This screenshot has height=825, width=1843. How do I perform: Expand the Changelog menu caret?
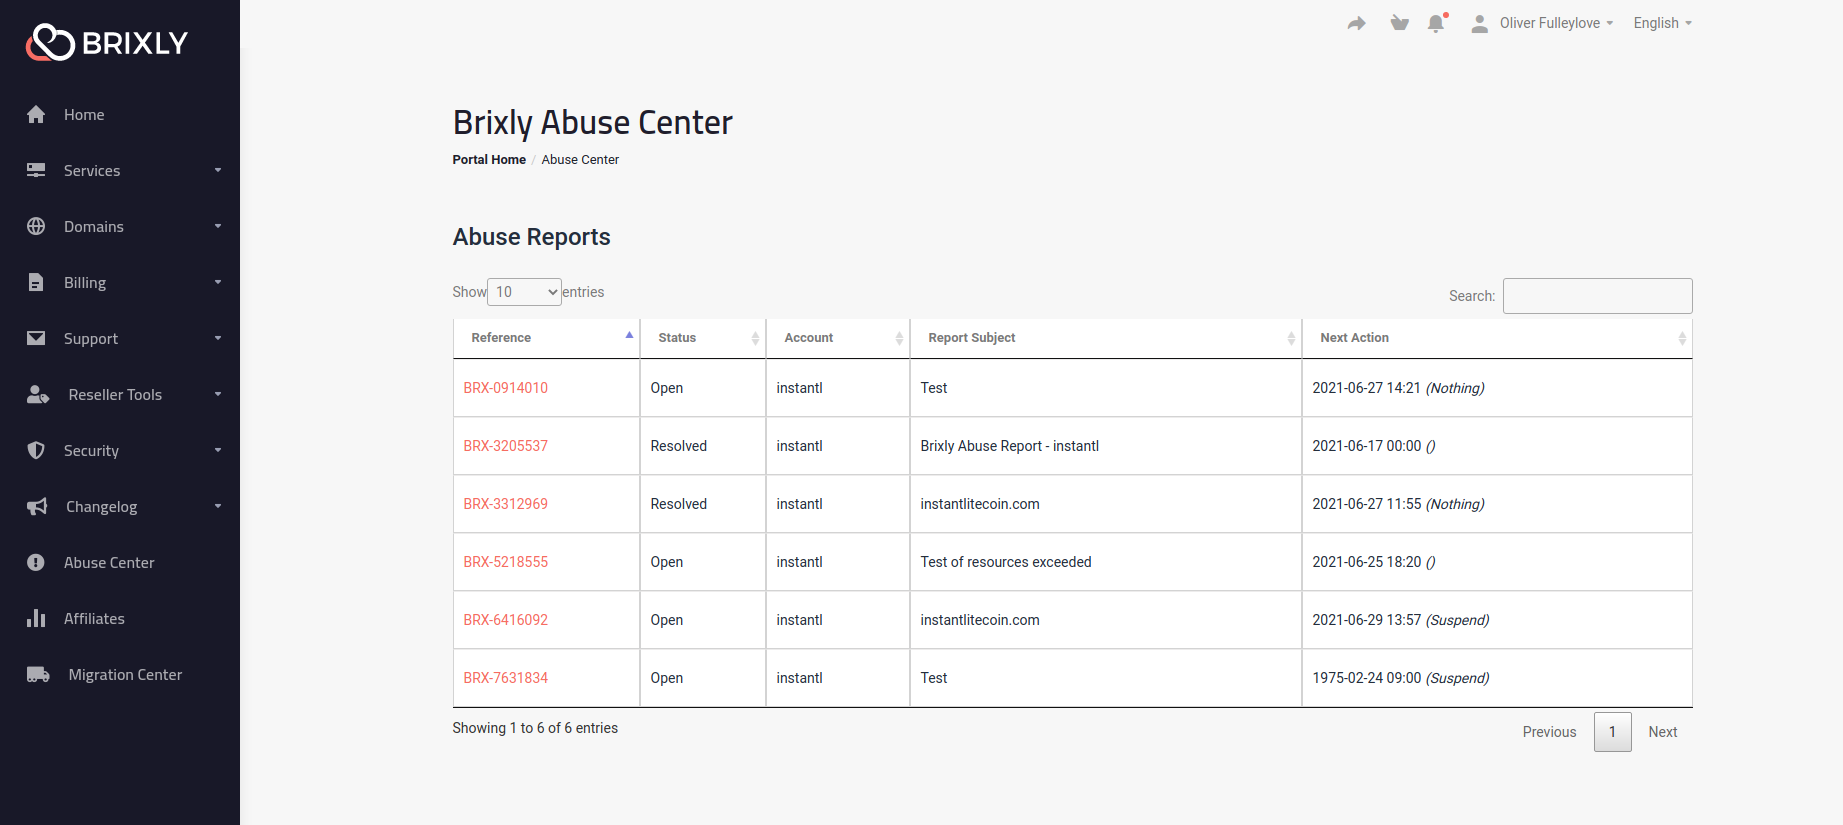pos(218,506)
